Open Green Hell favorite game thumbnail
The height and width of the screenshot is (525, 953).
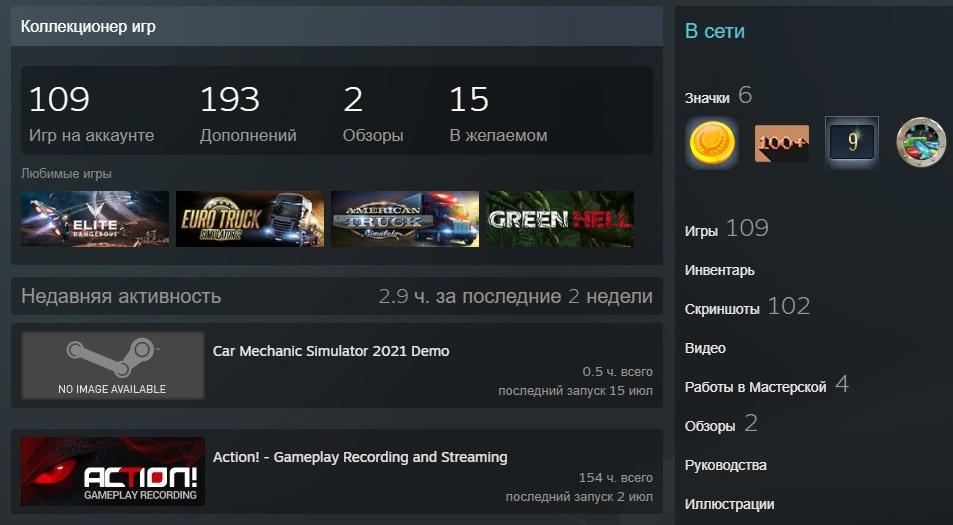pos(560,219)
